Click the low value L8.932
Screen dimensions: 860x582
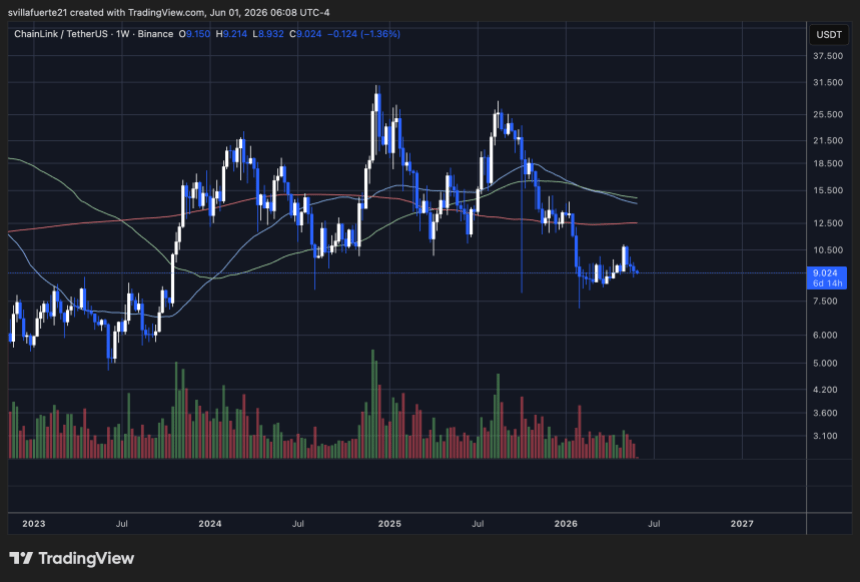pyautogui.click(x=268, y=34)
